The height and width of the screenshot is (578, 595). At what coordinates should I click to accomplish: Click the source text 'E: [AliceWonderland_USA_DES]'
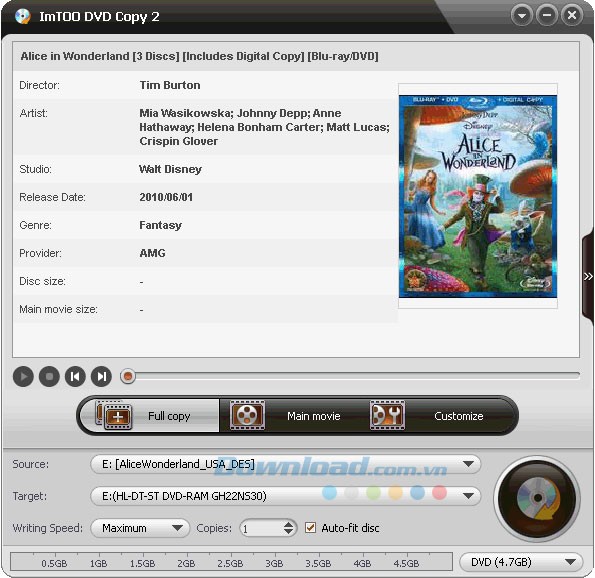tap(178, 464)
